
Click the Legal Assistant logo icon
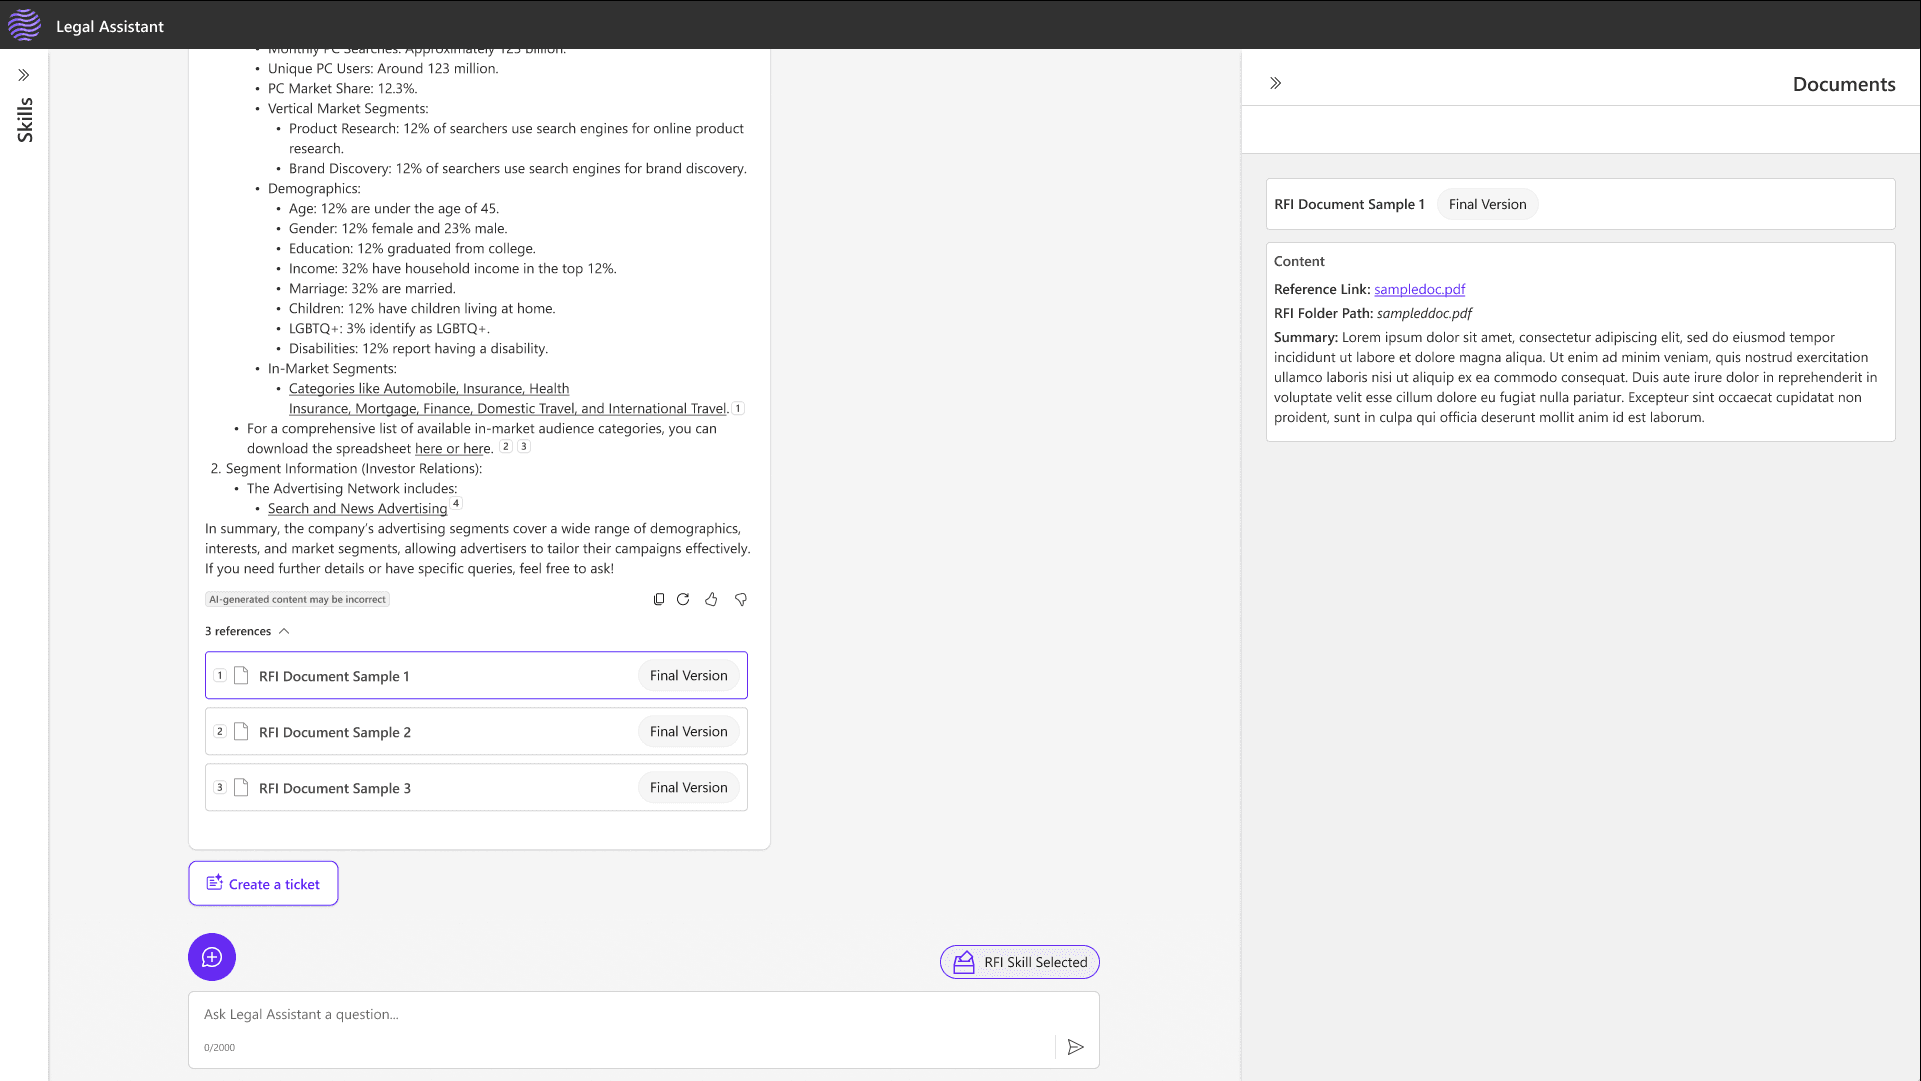[x=24, y=25]
